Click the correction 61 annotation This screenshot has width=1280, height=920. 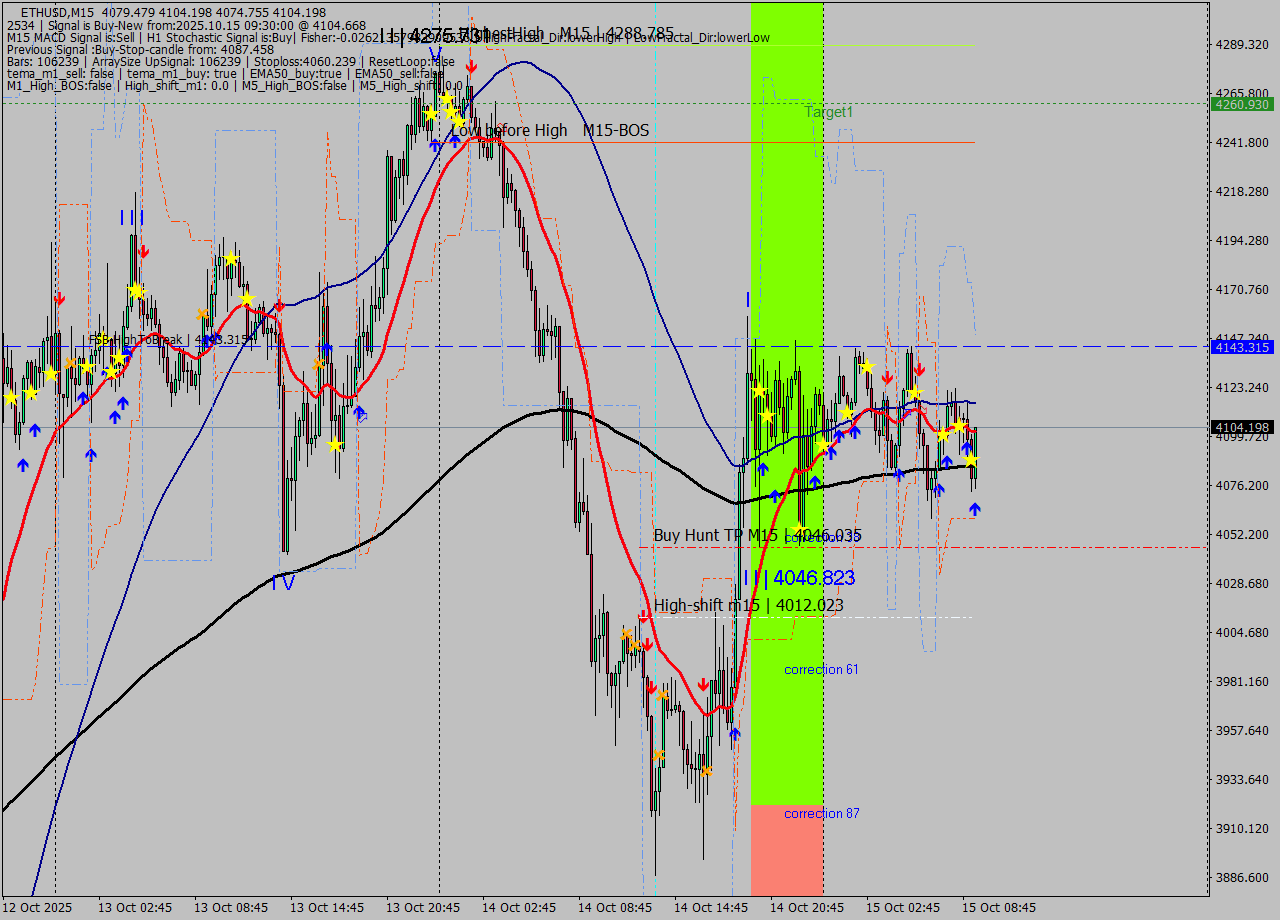click(x=821, y=669)
